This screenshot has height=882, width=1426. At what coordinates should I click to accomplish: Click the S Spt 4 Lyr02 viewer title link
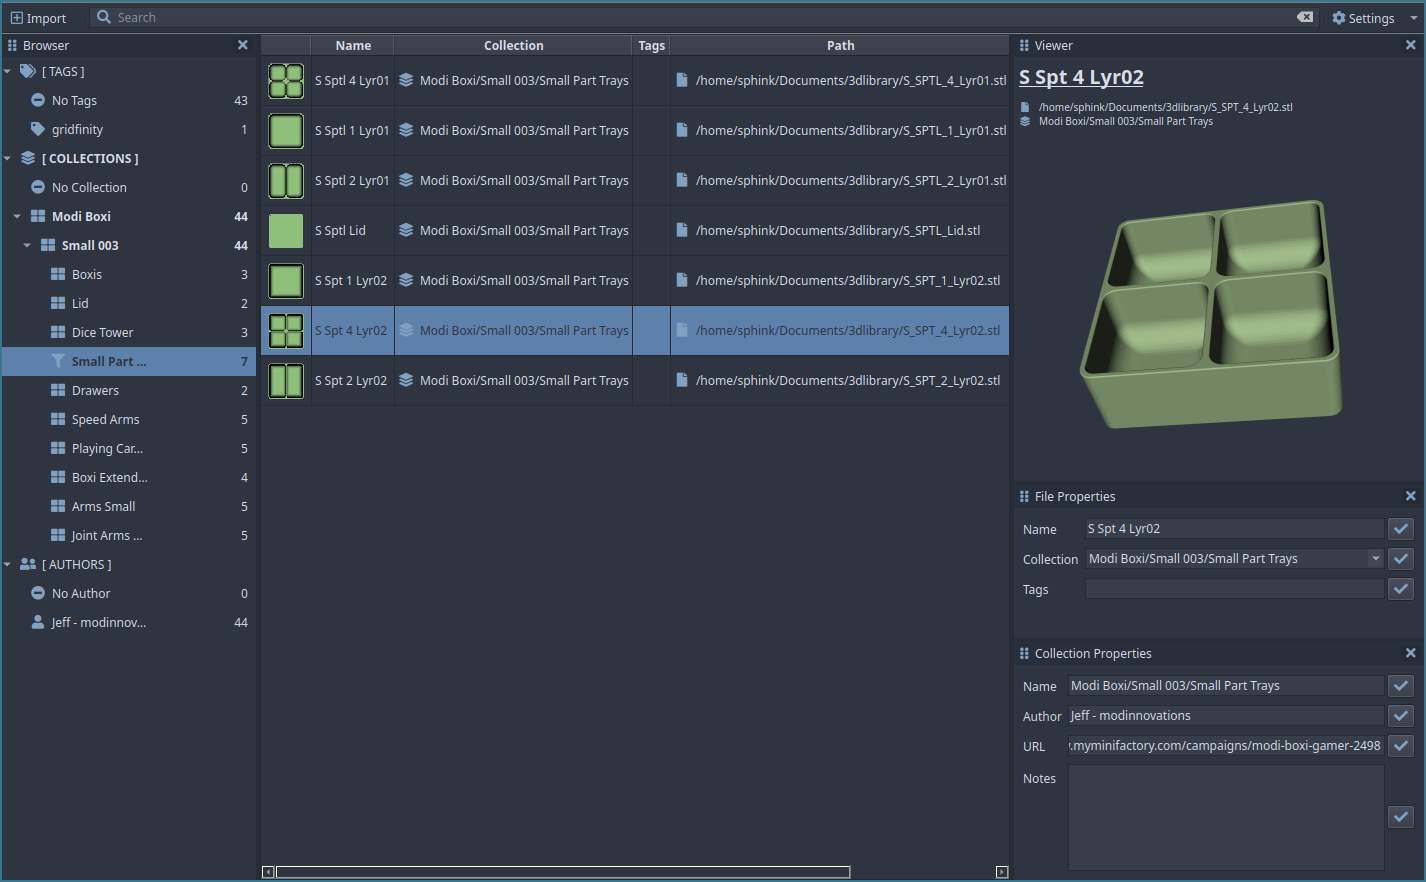coord(1081,78)
